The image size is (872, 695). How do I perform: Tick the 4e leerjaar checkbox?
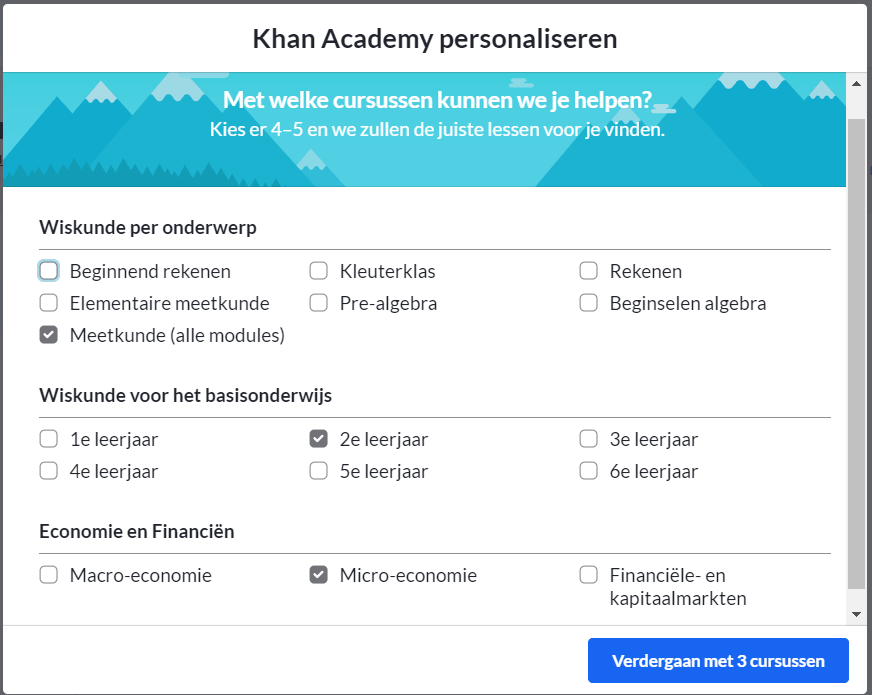tap(48, 471)
